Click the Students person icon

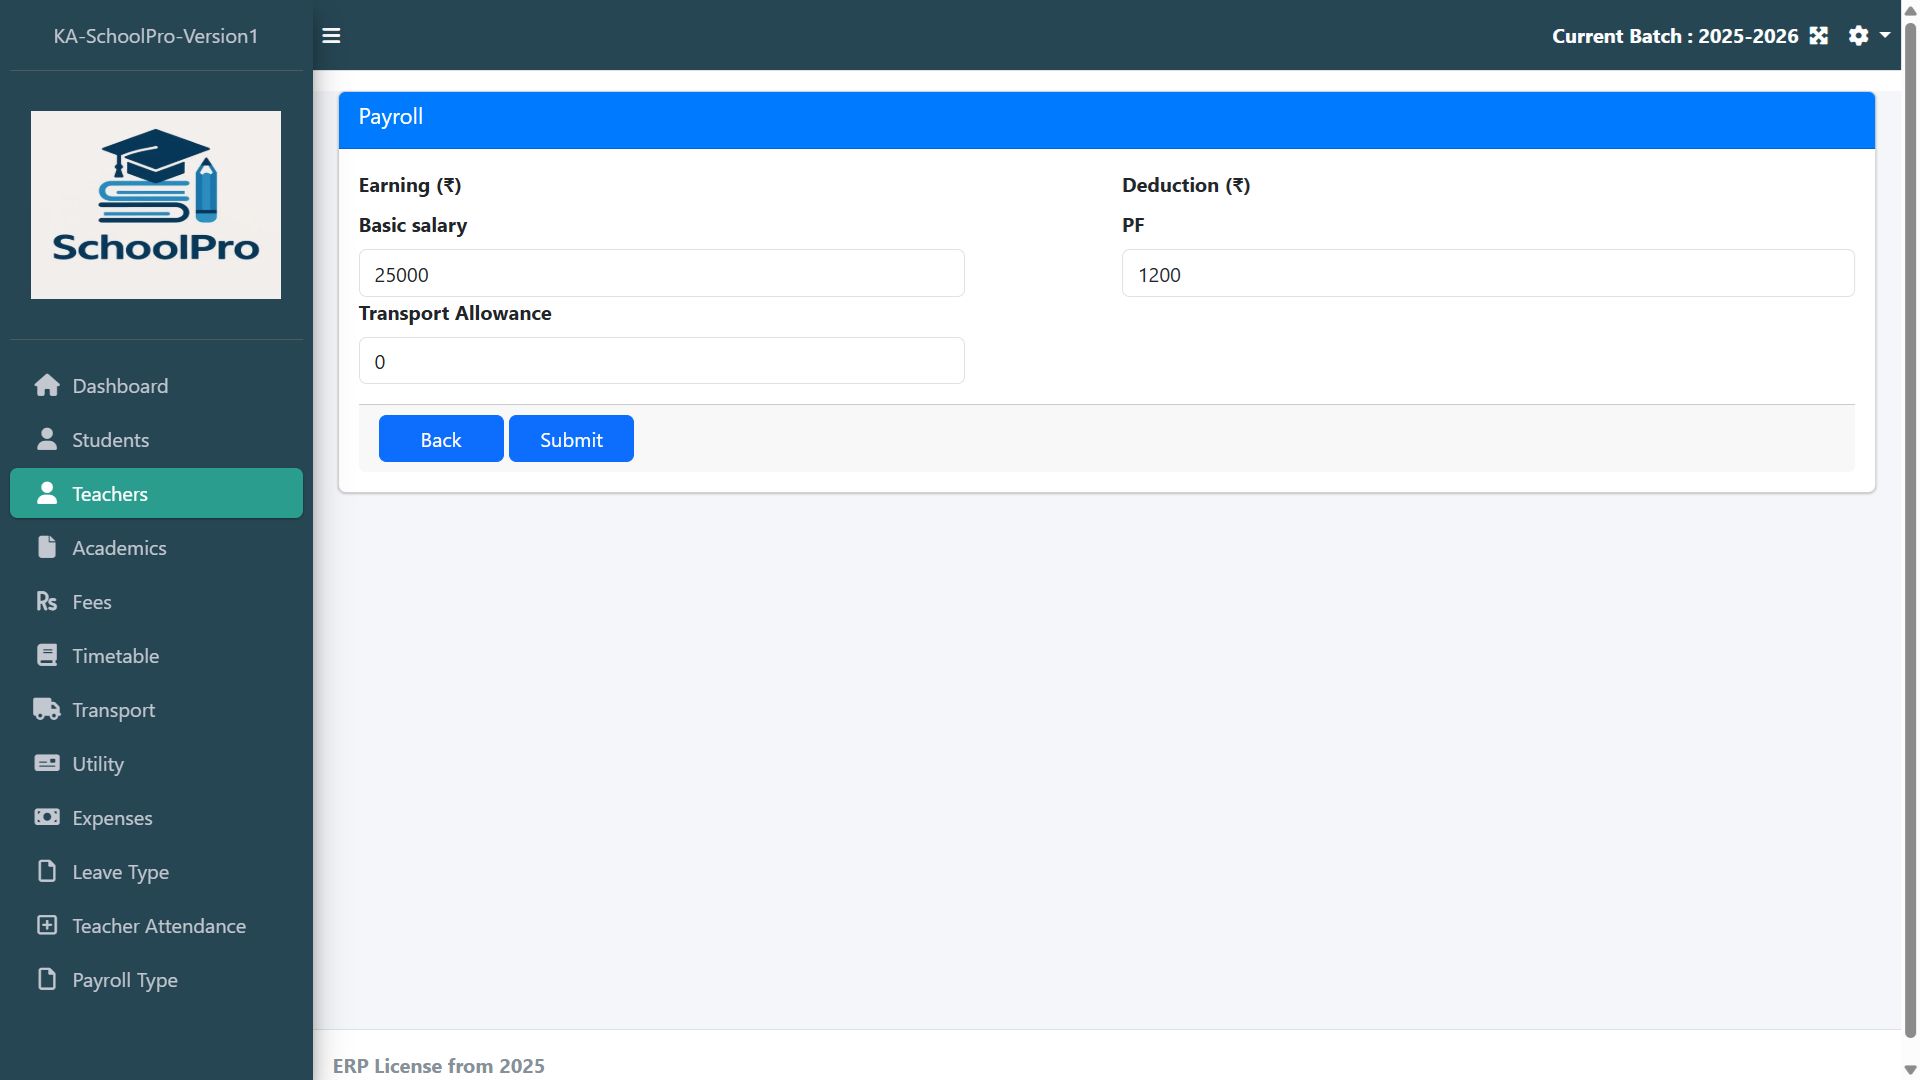click(47, 440)
